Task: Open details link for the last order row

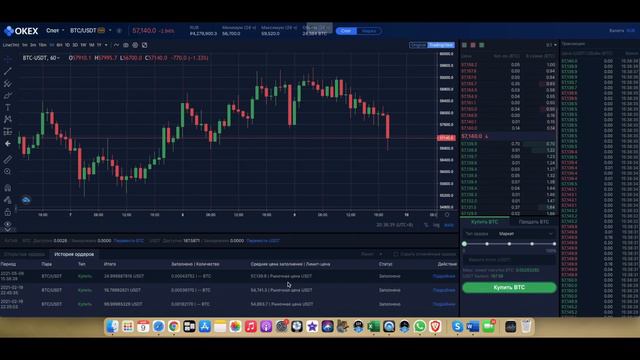Action: [444, 304]
